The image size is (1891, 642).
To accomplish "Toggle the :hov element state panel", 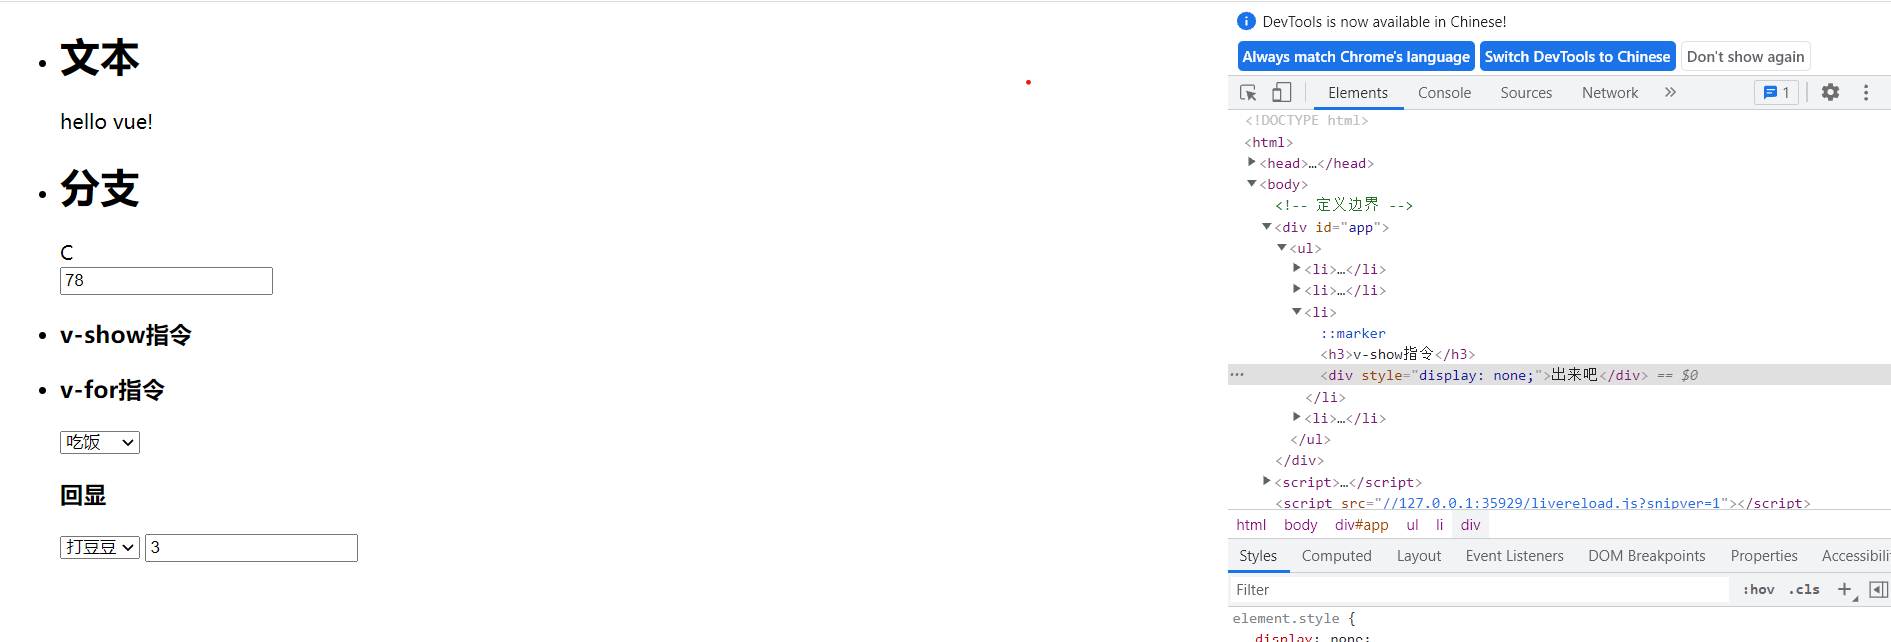I will pos(1758,589).
